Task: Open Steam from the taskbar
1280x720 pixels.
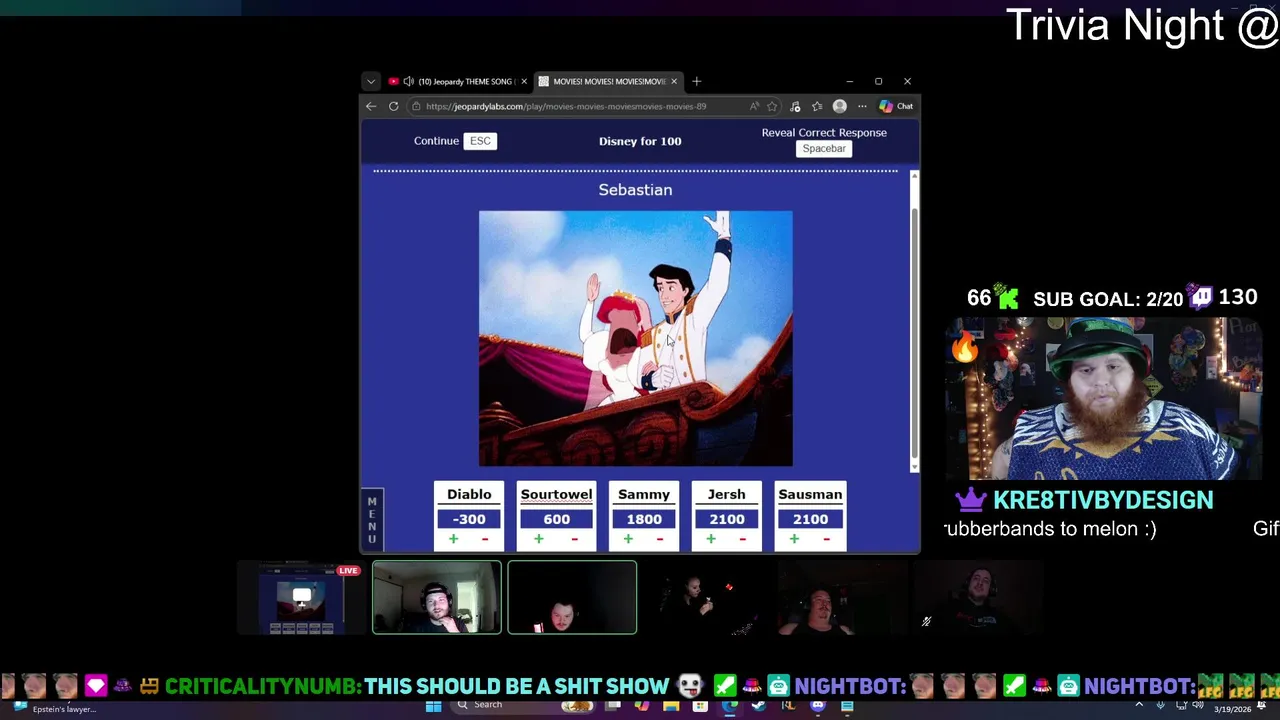Action: coord(759,706)
